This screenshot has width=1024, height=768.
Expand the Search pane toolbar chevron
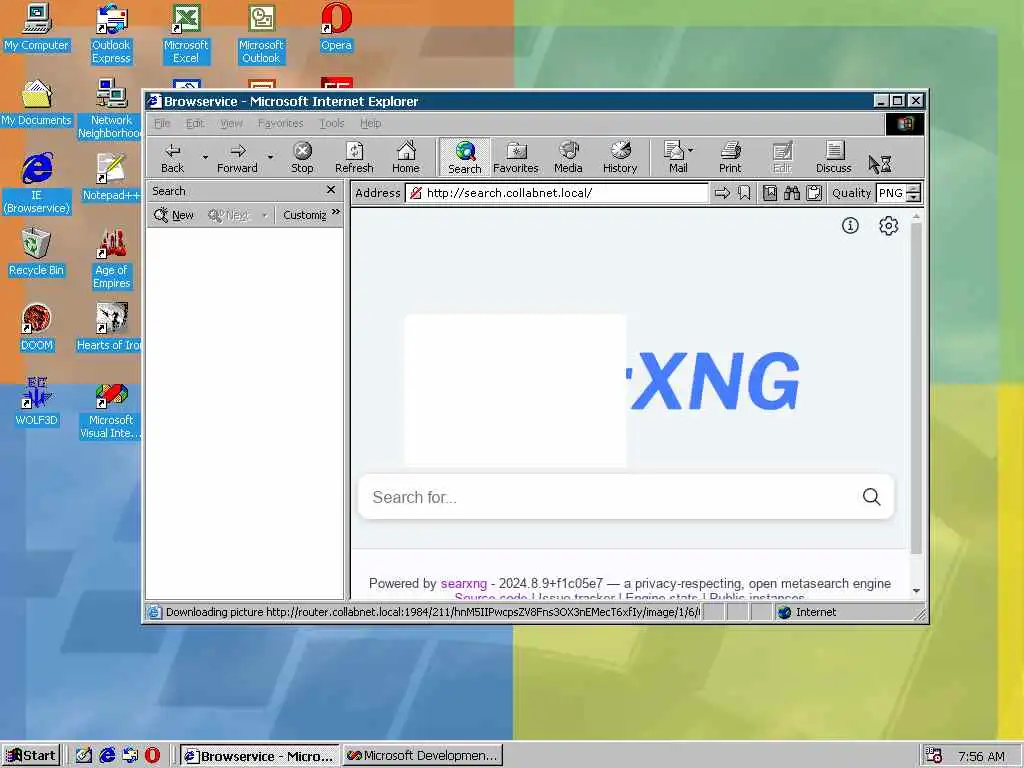point(336,212)
